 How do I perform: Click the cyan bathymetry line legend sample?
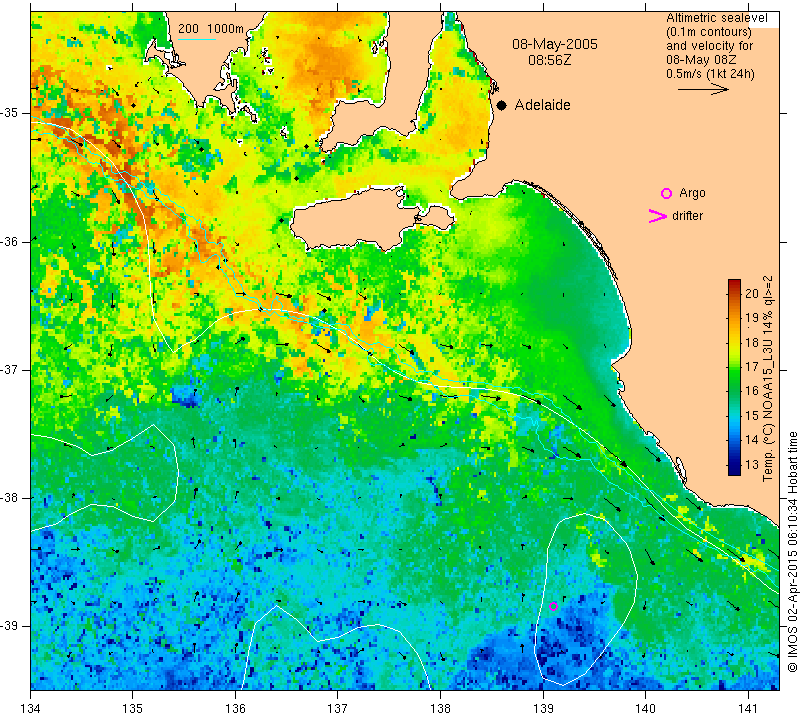pyautogui.click(x=196, y=39)
